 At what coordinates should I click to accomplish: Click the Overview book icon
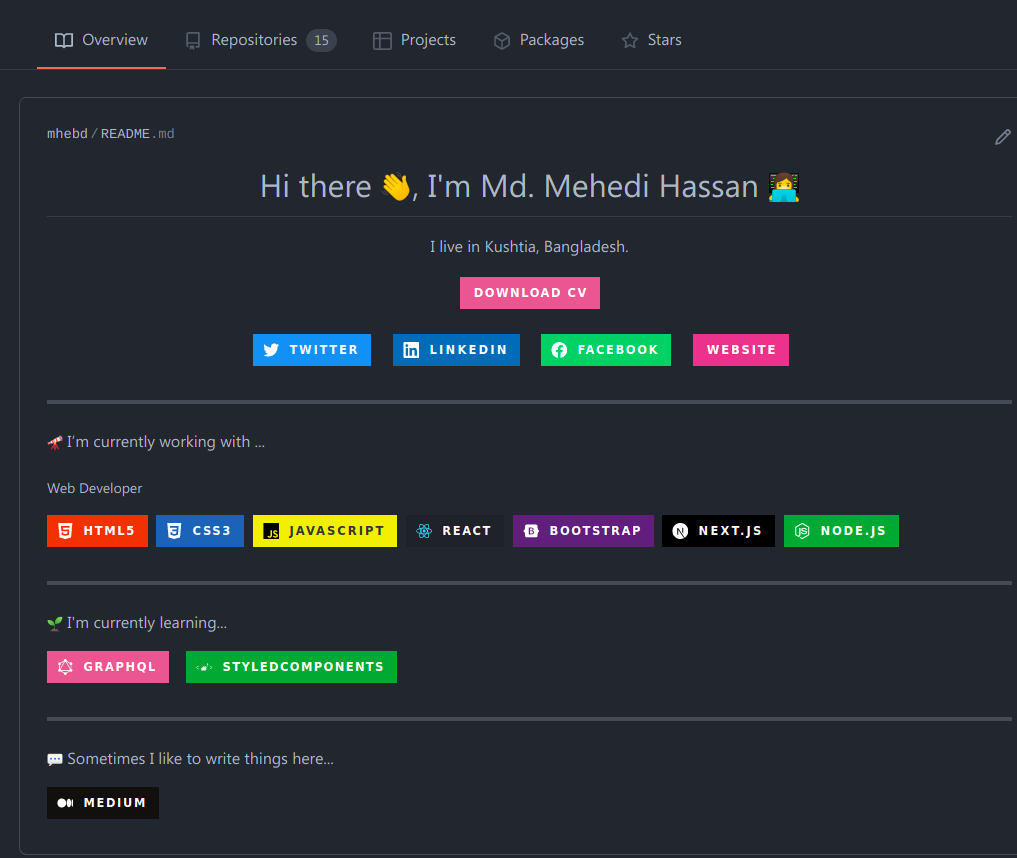click(x=64, y=40)
